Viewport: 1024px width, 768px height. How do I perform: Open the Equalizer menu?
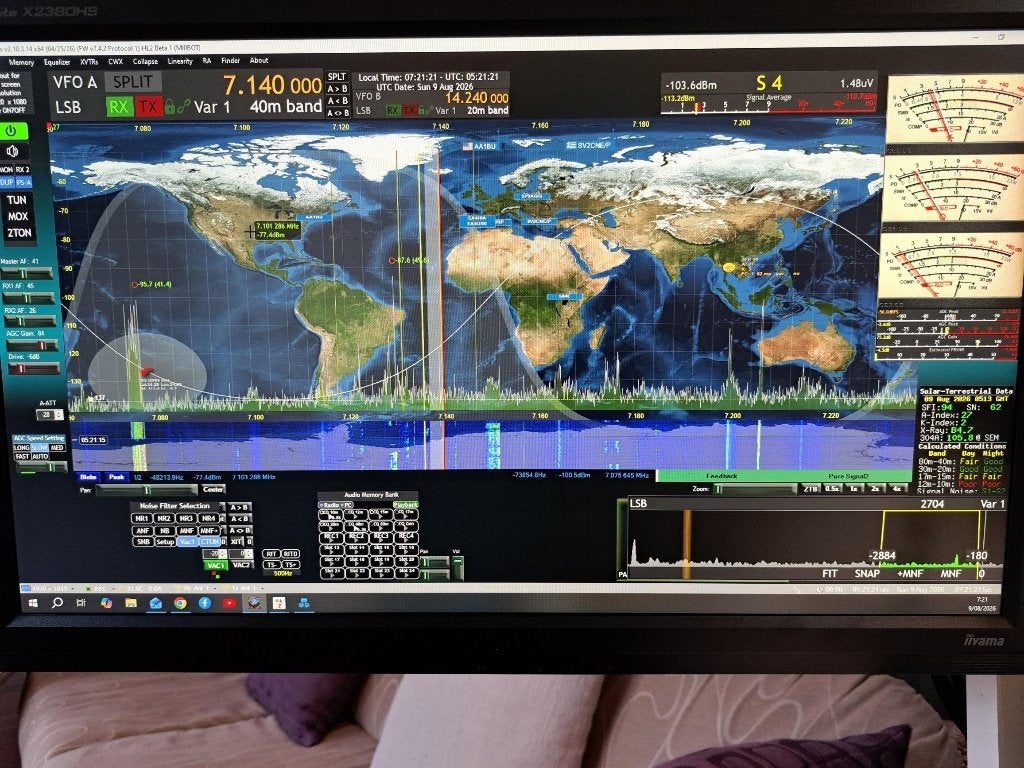(x=57, y=62)
